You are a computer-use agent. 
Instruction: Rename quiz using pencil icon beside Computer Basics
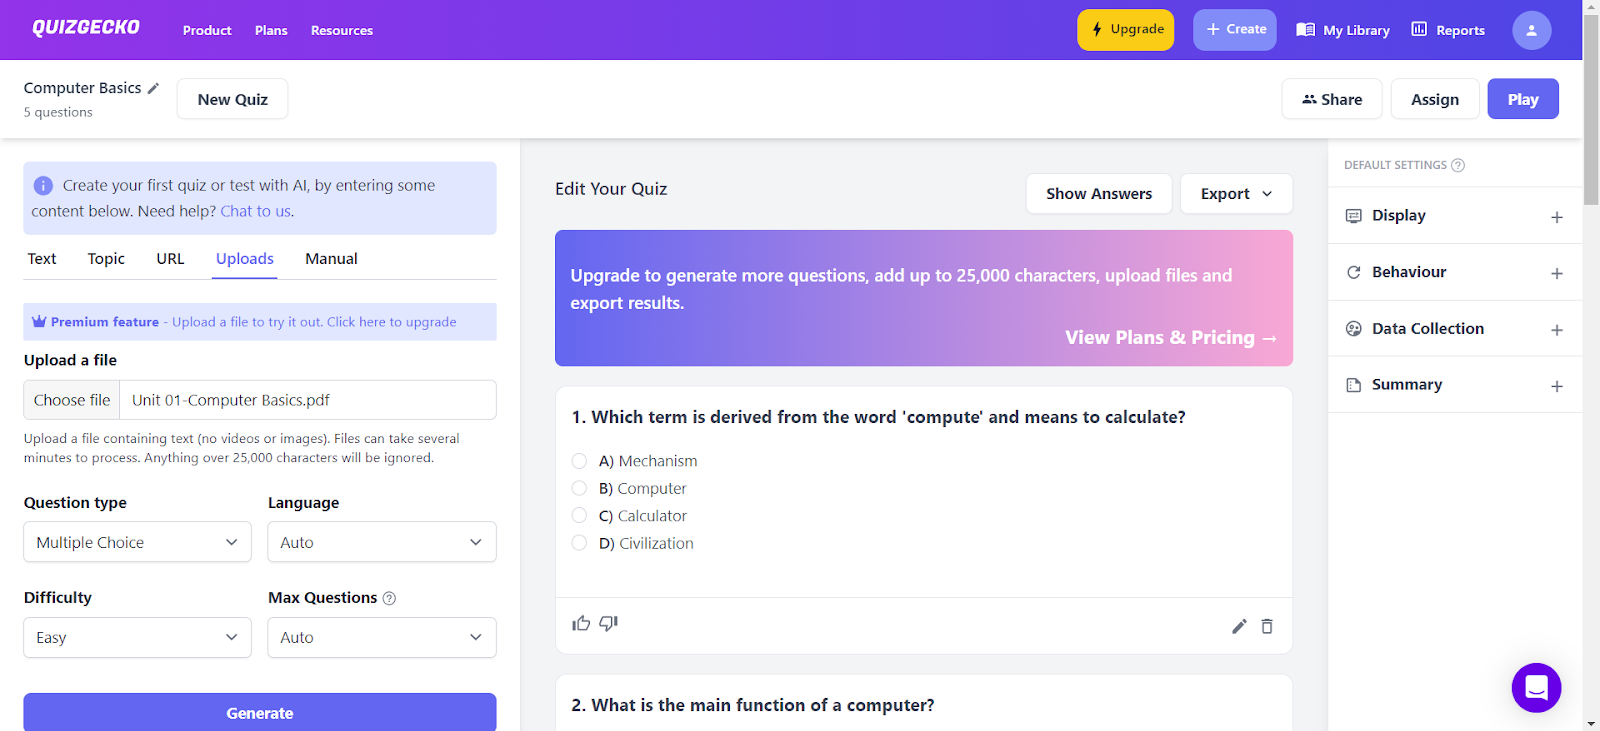coord(153,88)
